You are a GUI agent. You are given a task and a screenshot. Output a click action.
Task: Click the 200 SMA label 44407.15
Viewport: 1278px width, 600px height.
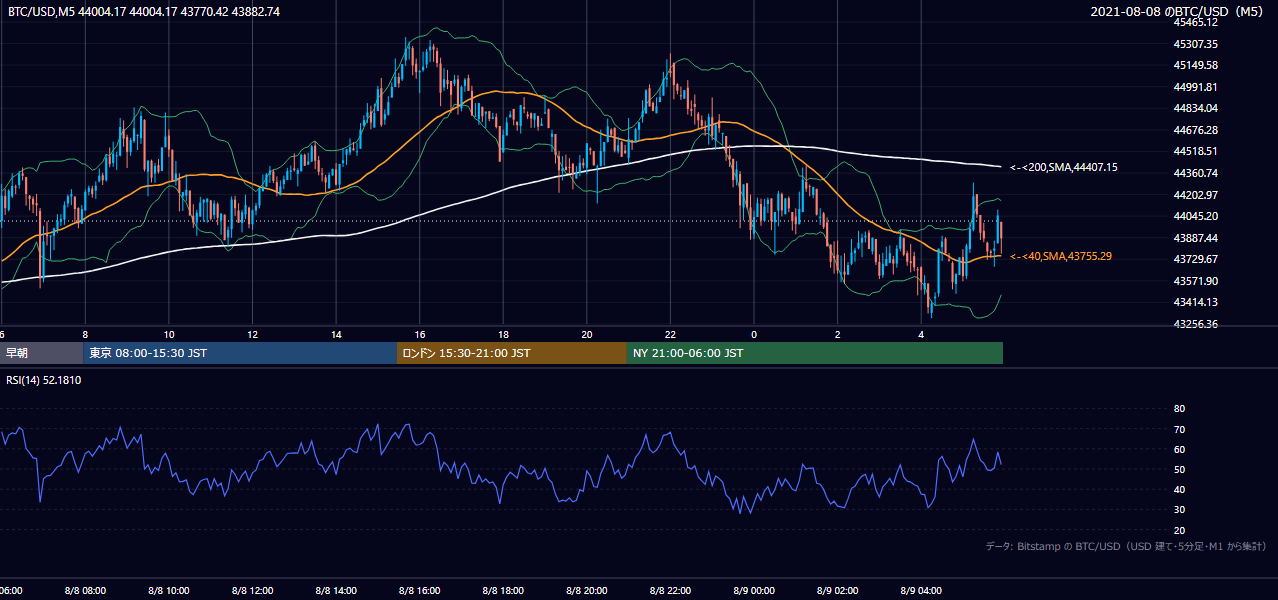click(1063, 167)
